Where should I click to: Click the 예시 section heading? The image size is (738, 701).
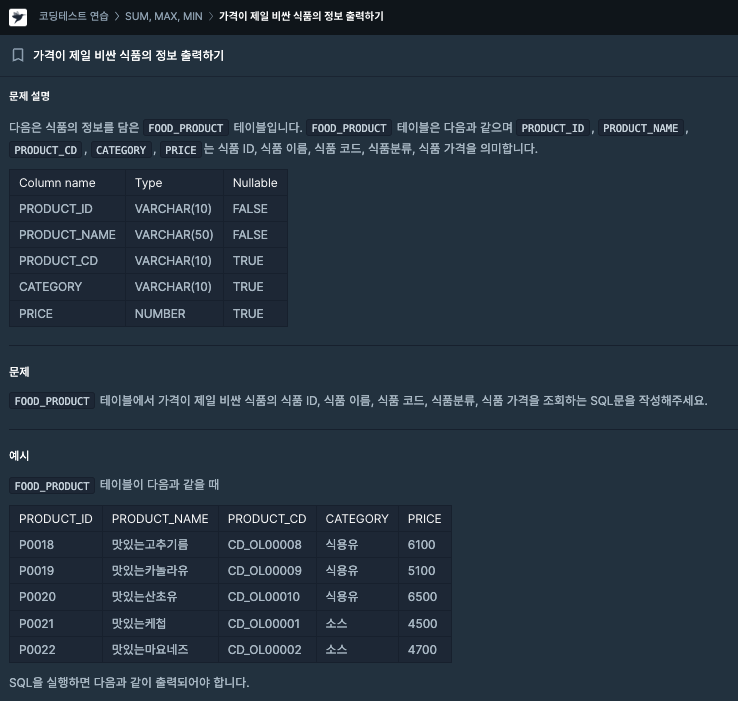pos(19,456)
